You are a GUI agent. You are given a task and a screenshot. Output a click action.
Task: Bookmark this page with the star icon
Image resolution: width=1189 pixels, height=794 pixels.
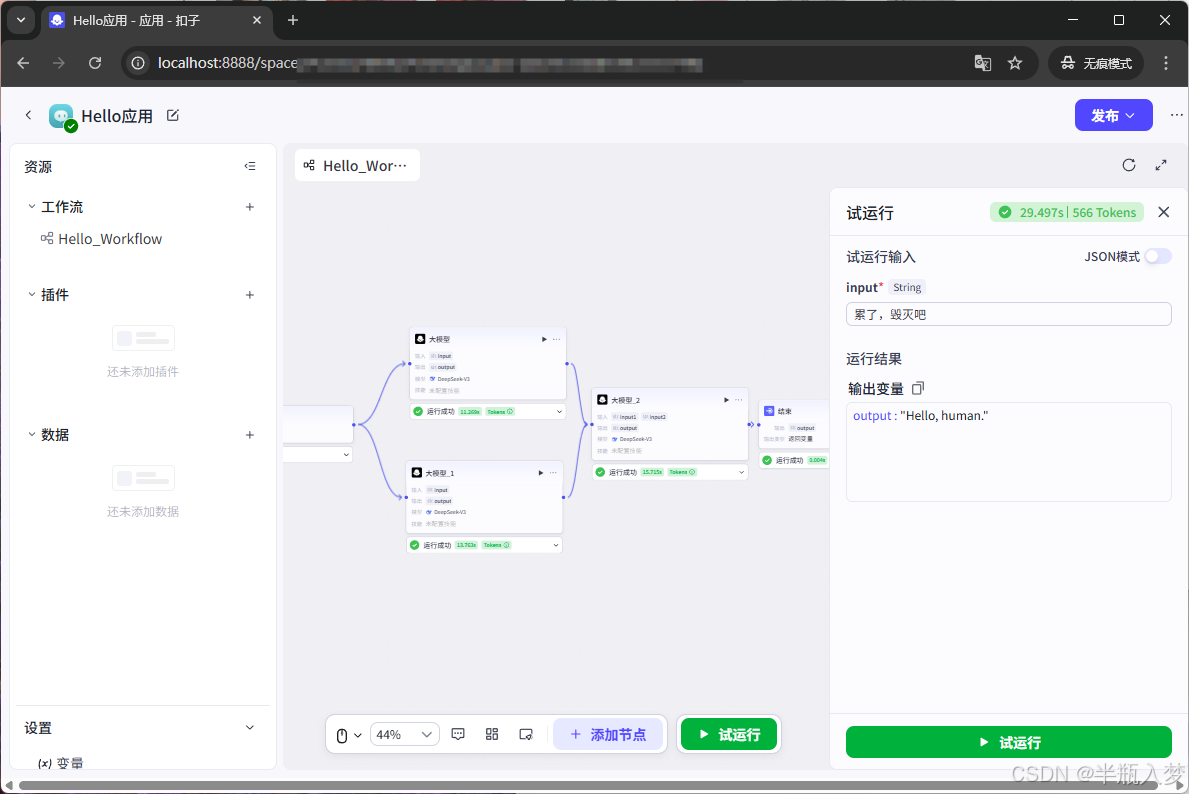1015,63
